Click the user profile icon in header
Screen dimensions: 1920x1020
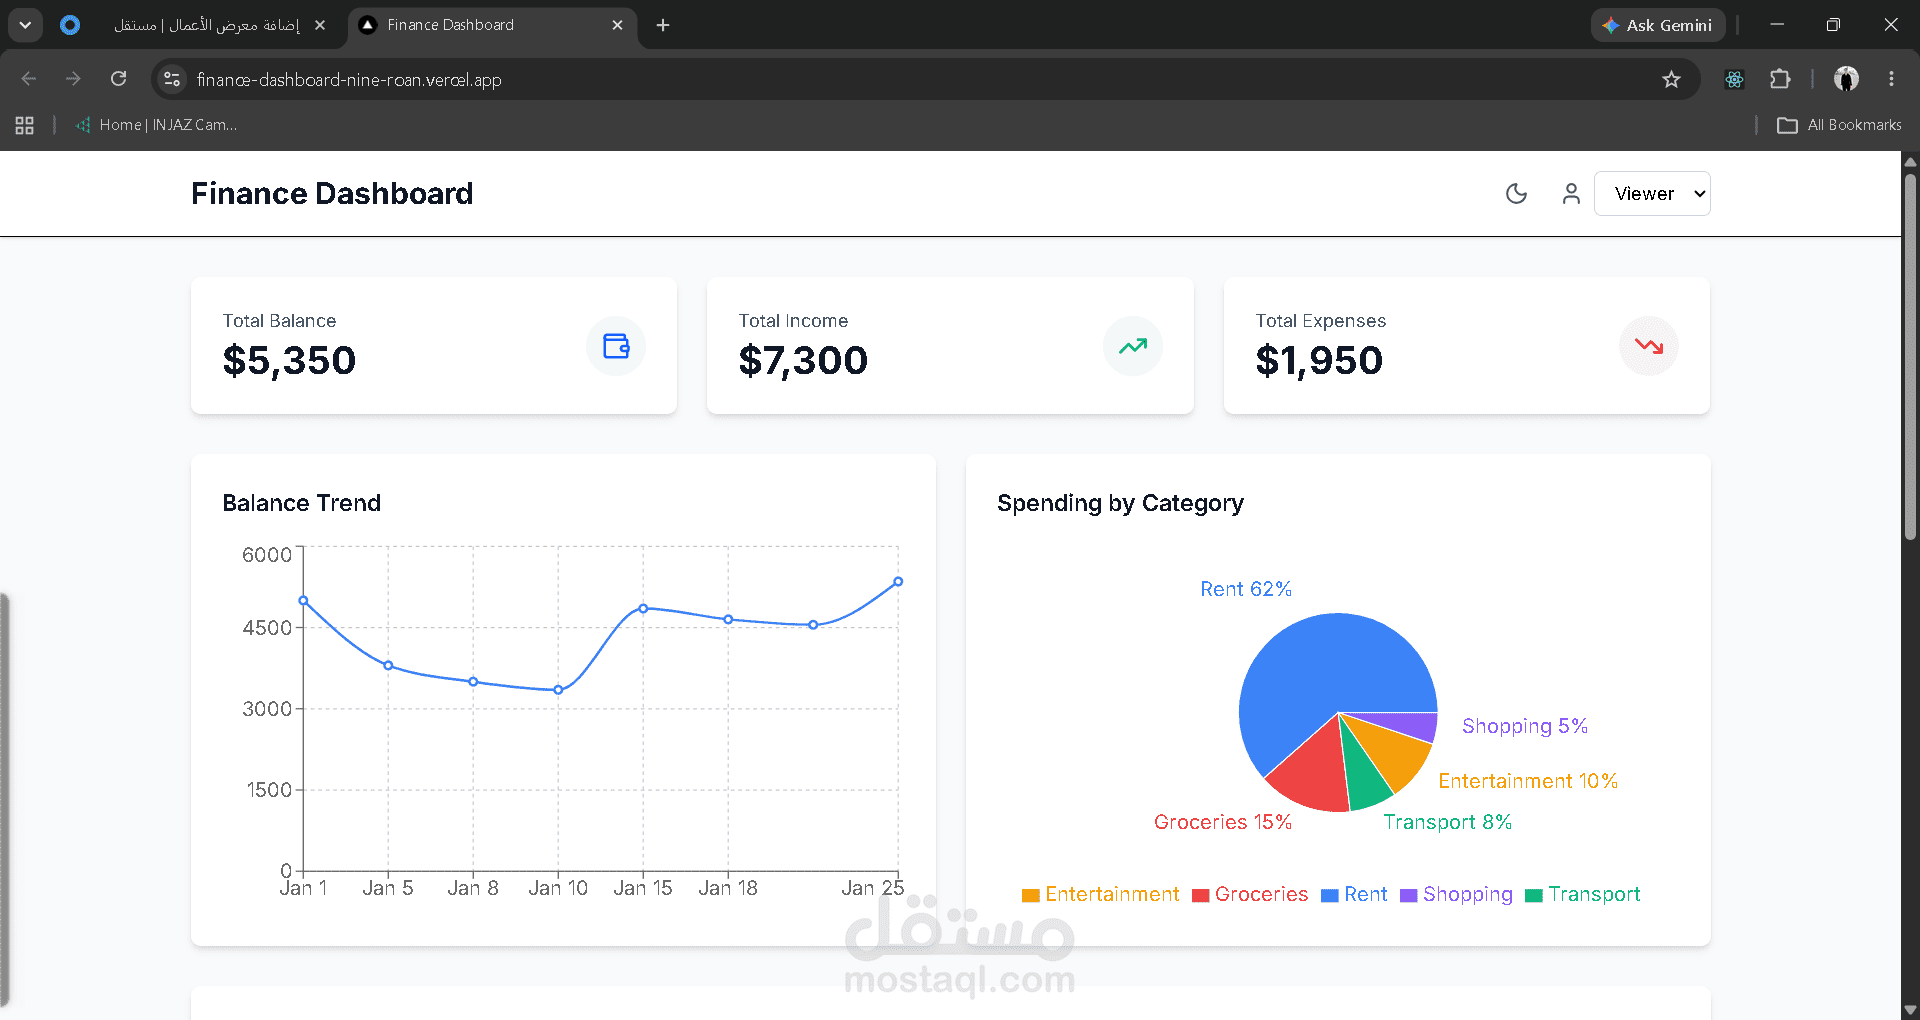pyautogui.click(x=1571, y=194)
